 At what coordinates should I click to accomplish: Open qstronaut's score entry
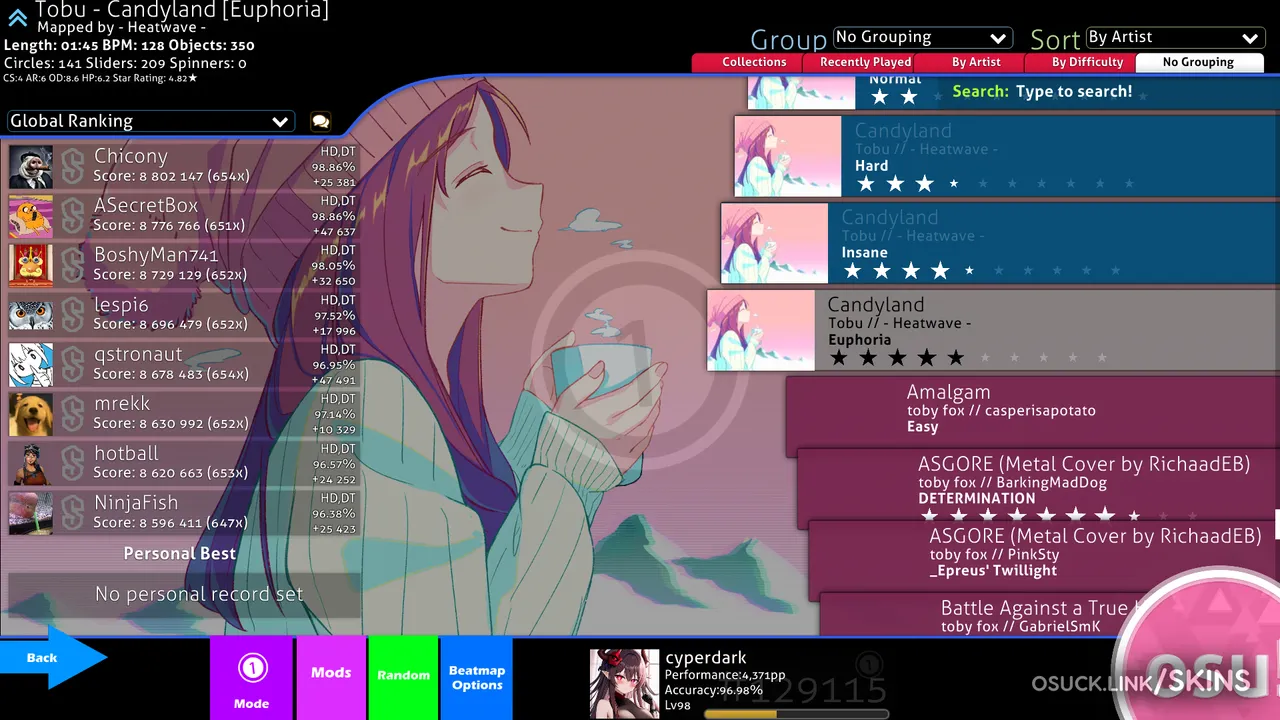pyautogui.click(x=184, y=365)
